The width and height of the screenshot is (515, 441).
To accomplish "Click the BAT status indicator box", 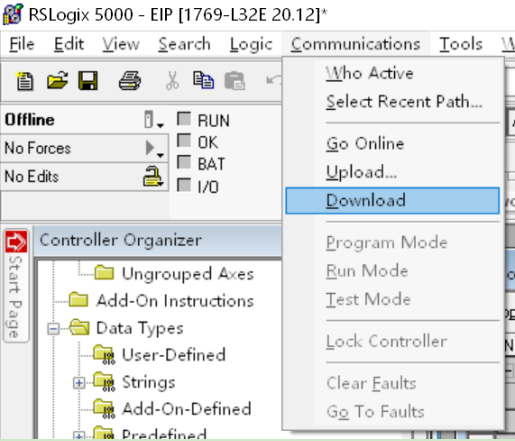I will point(184,163).
